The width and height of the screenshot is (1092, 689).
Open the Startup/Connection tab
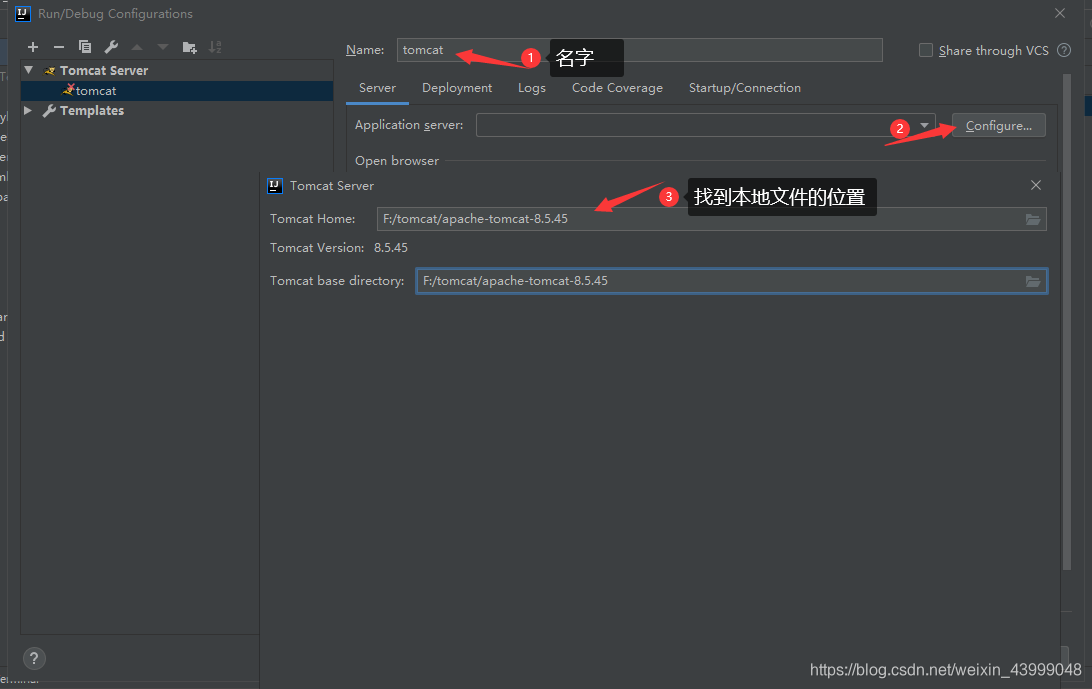(744, 88)
